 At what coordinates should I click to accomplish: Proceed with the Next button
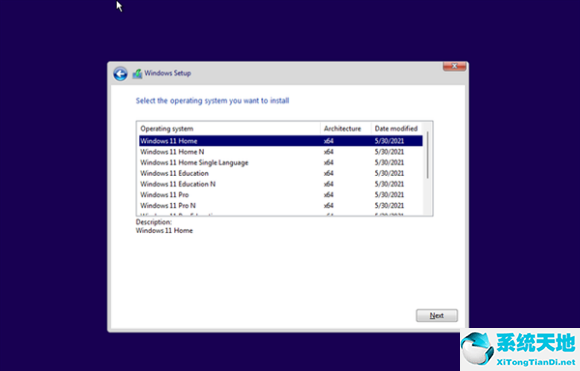tap(436, 316)
